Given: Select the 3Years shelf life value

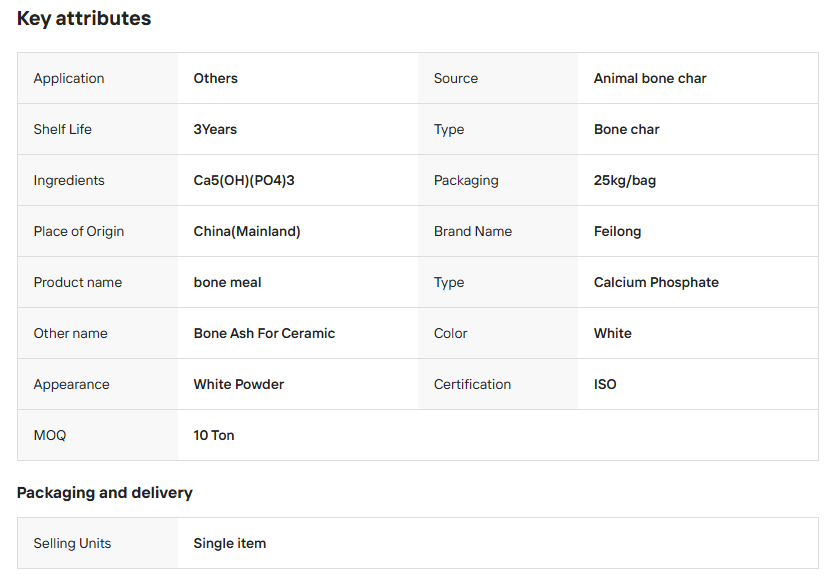Looking at the screenshot, I should pyautogui.click(x=215, y=129).
